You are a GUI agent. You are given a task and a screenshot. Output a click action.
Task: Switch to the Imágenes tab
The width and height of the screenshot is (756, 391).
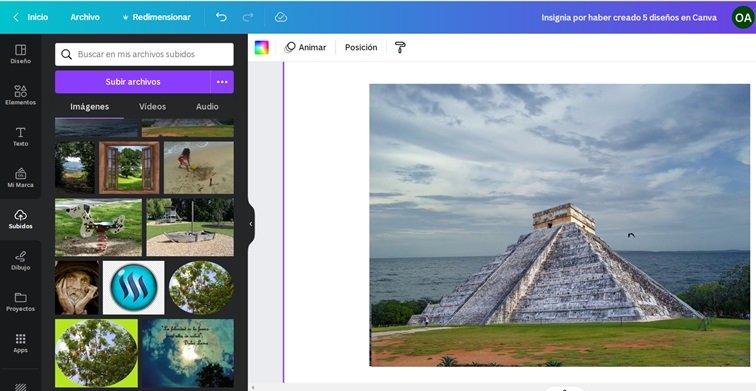[90, 107]
